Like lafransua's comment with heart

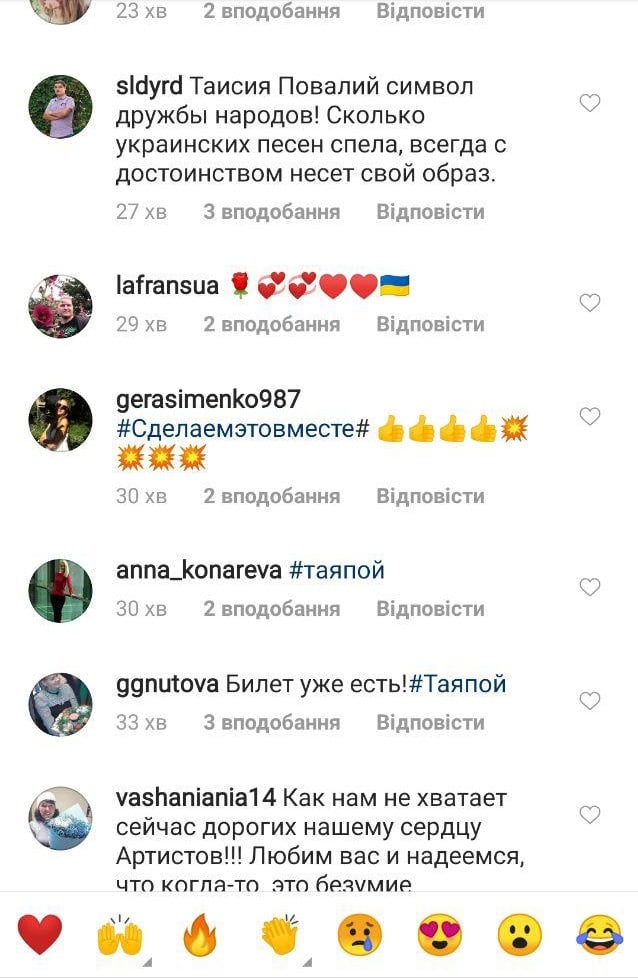click(590, 303)
